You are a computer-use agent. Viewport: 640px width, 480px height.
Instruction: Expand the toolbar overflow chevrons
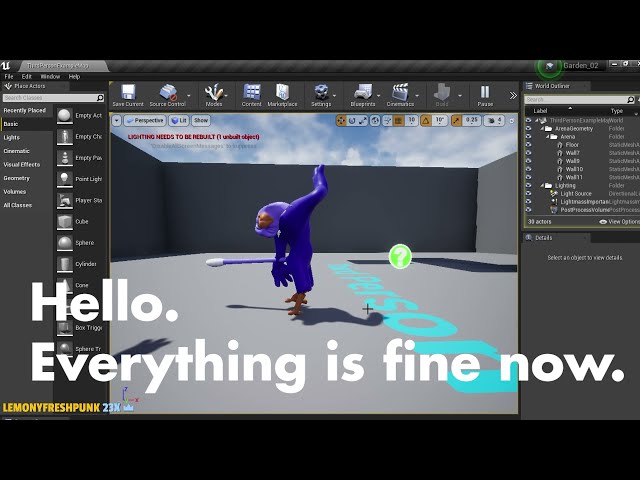513,96
